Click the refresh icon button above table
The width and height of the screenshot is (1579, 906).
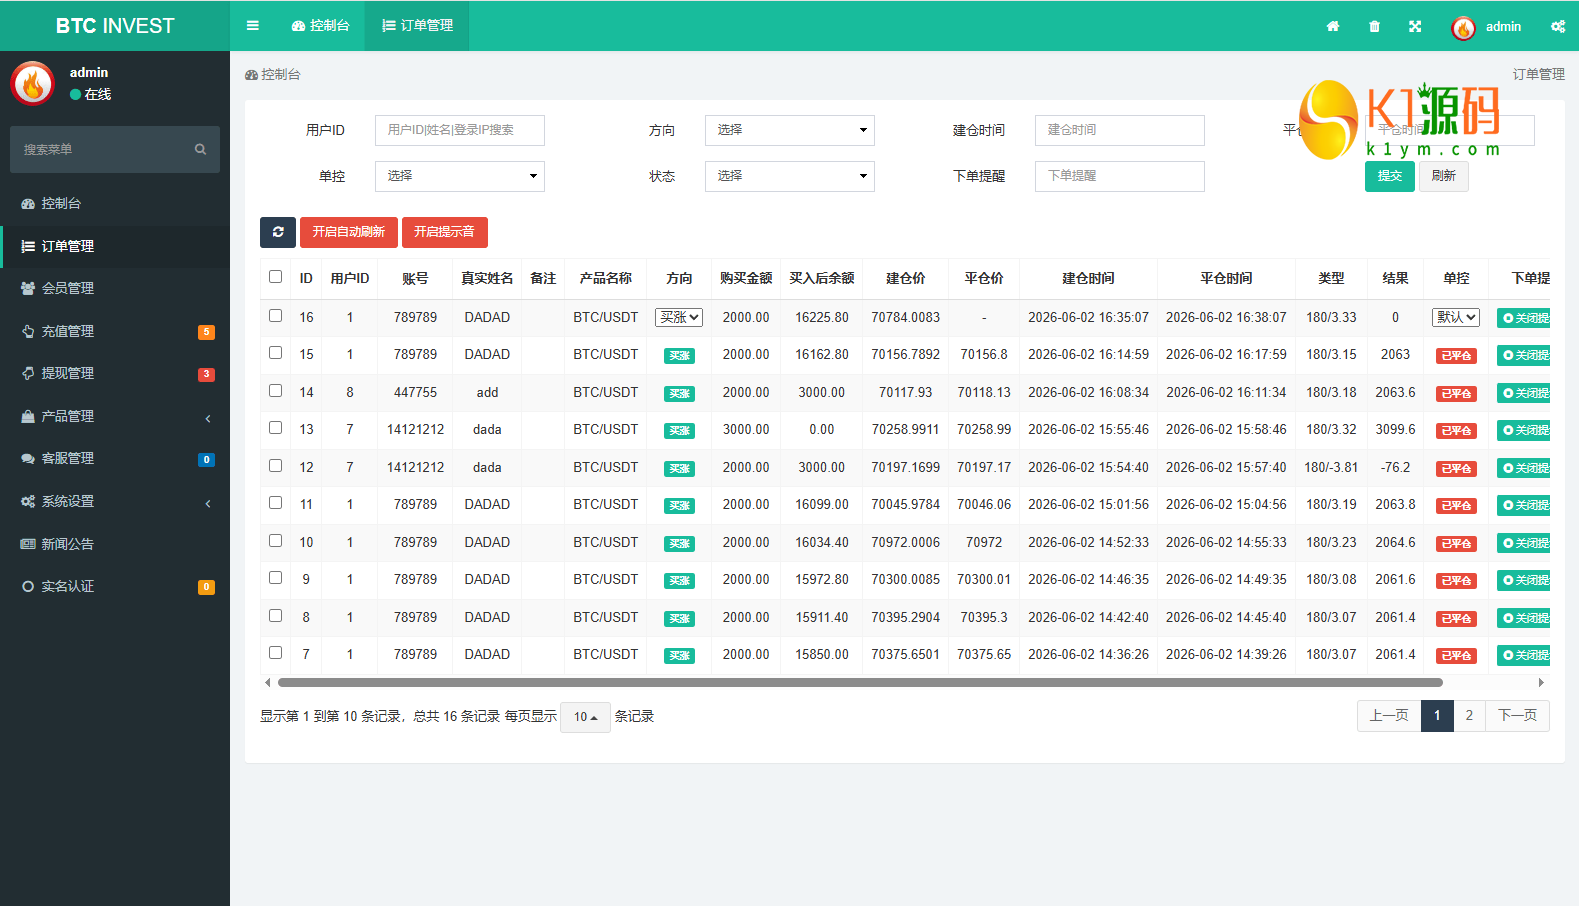coord(278,232)
